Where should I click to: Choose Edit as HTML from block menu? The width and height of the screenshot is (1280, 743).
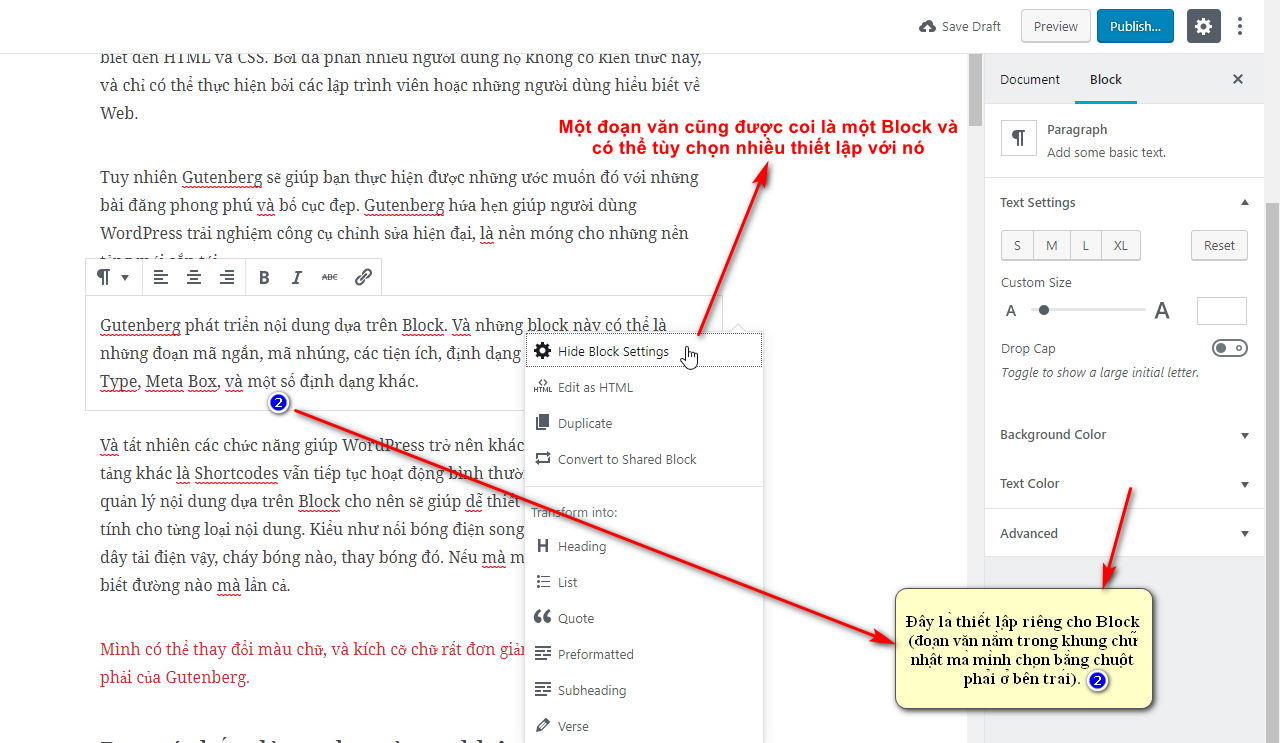[x=644, y=387]
